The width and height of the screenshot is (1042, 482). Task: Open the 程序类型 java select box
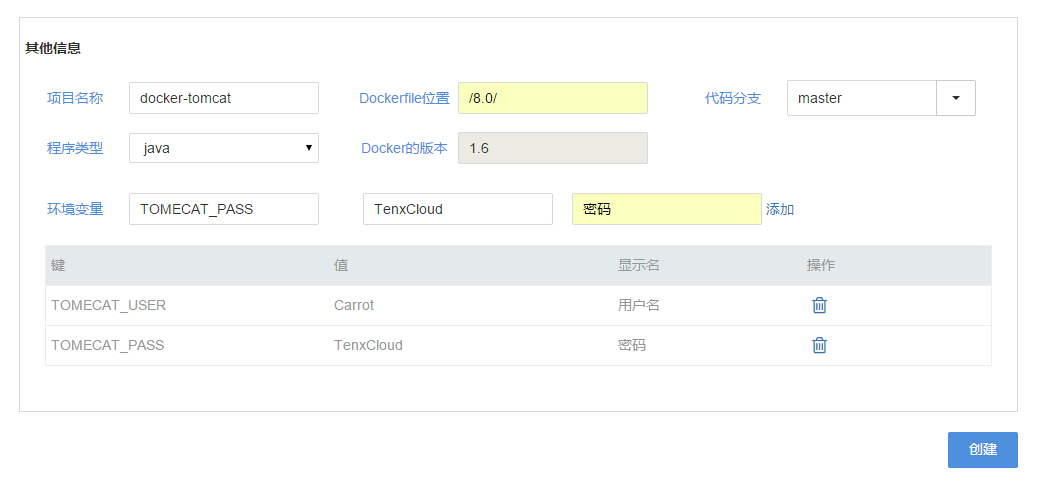coord(224,148)
